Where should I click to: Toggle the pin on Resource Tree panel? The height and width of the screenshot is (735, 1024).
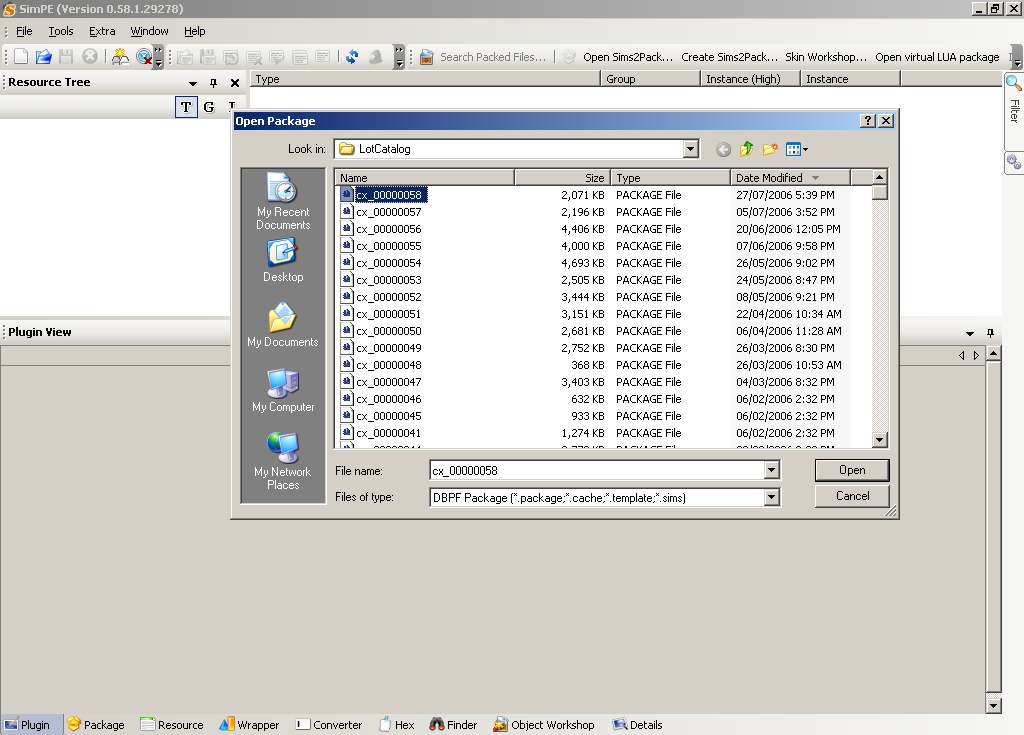[x=213, y=83]
